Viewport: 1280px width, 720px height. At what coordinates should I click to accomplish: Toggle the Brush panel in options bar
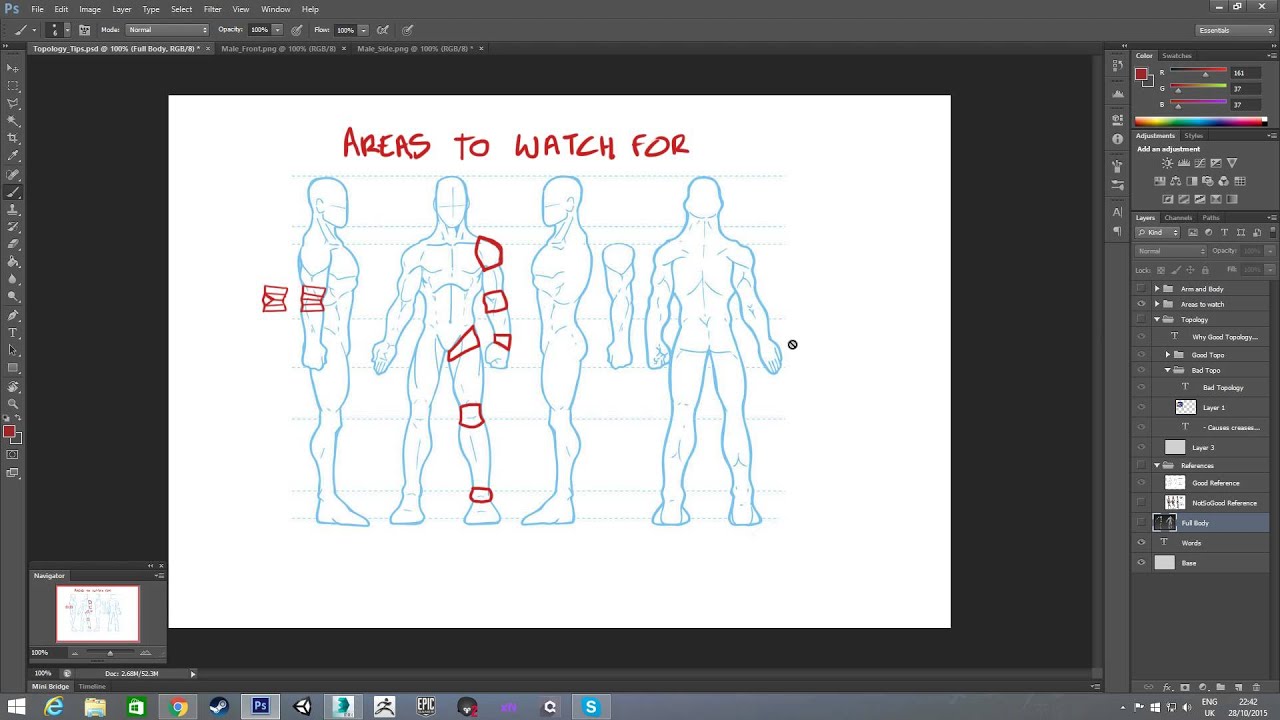(x=84, y=30)
